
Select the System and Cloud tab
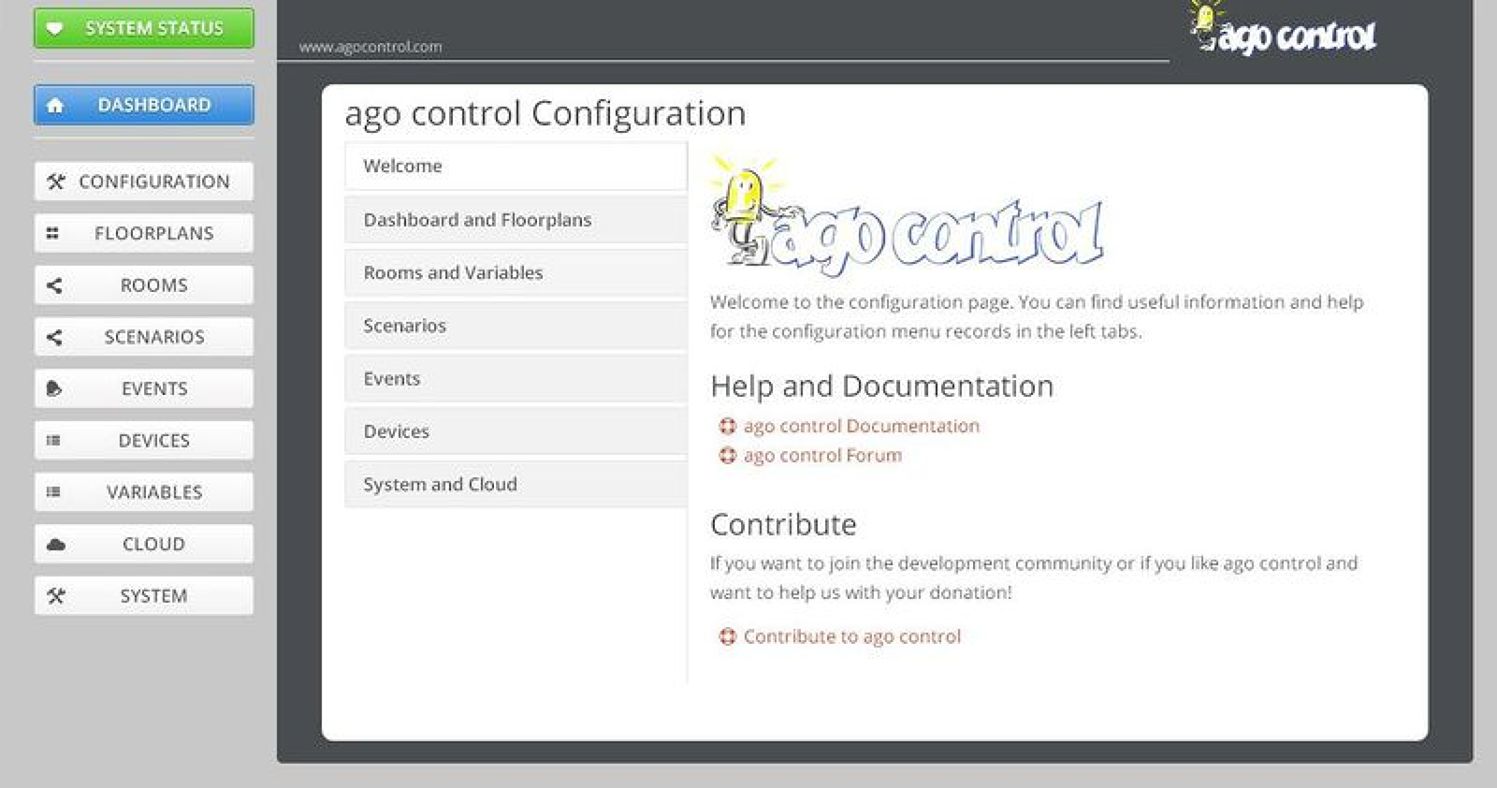515,484
